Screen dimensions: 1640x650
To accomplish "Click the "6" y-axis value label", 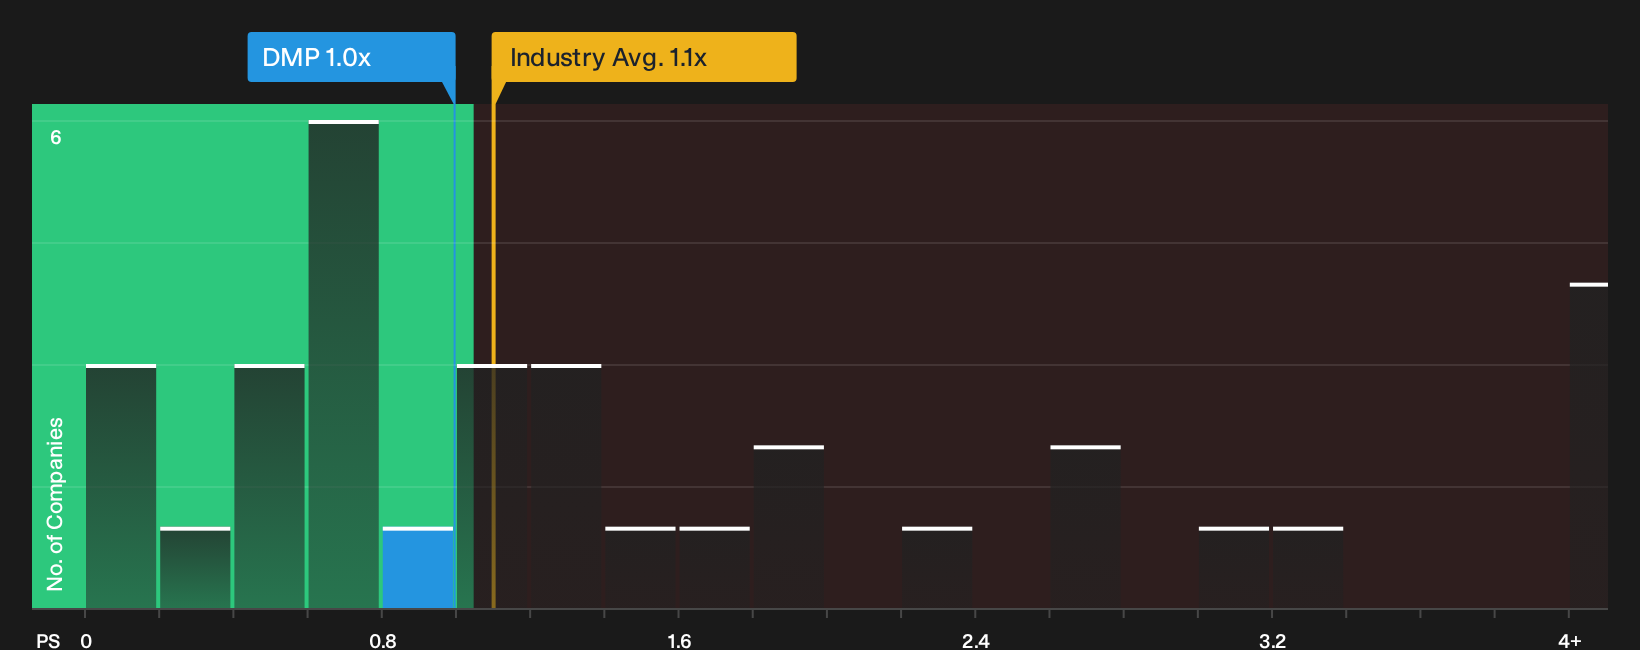I will tap(56, 137).
